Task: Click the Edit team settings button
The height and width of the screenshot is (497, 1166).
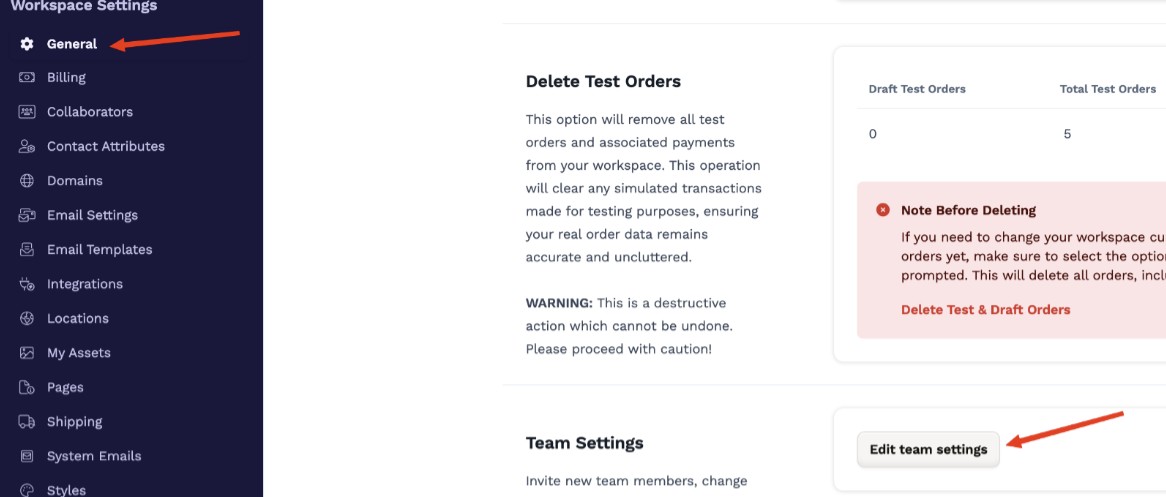Action: click(x=928, y=449)
